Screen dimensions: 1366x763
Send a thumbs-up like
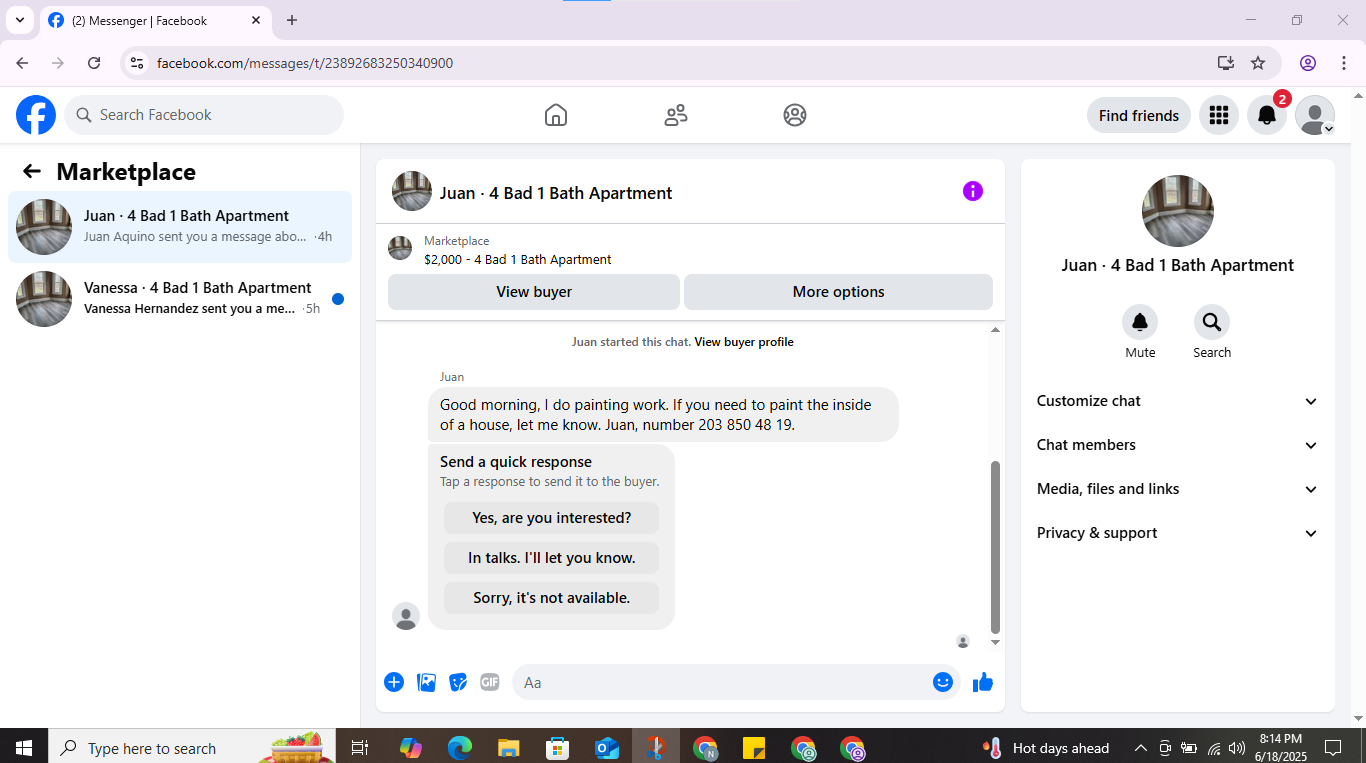click(x=983, y=682)
